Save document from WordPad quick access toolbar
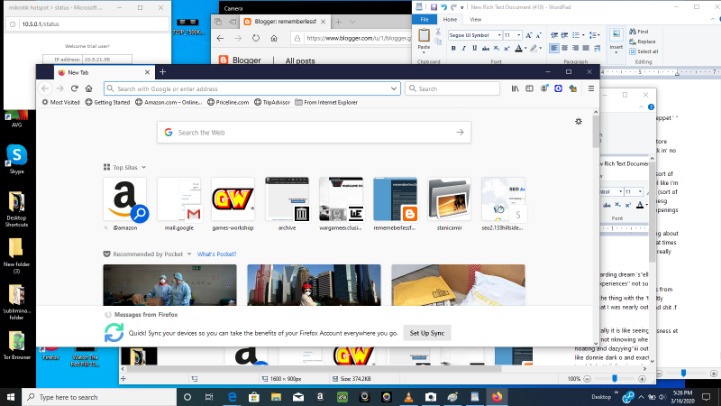Image resolution: width=721 pixels, height=406 pixels. click(434, 7)
